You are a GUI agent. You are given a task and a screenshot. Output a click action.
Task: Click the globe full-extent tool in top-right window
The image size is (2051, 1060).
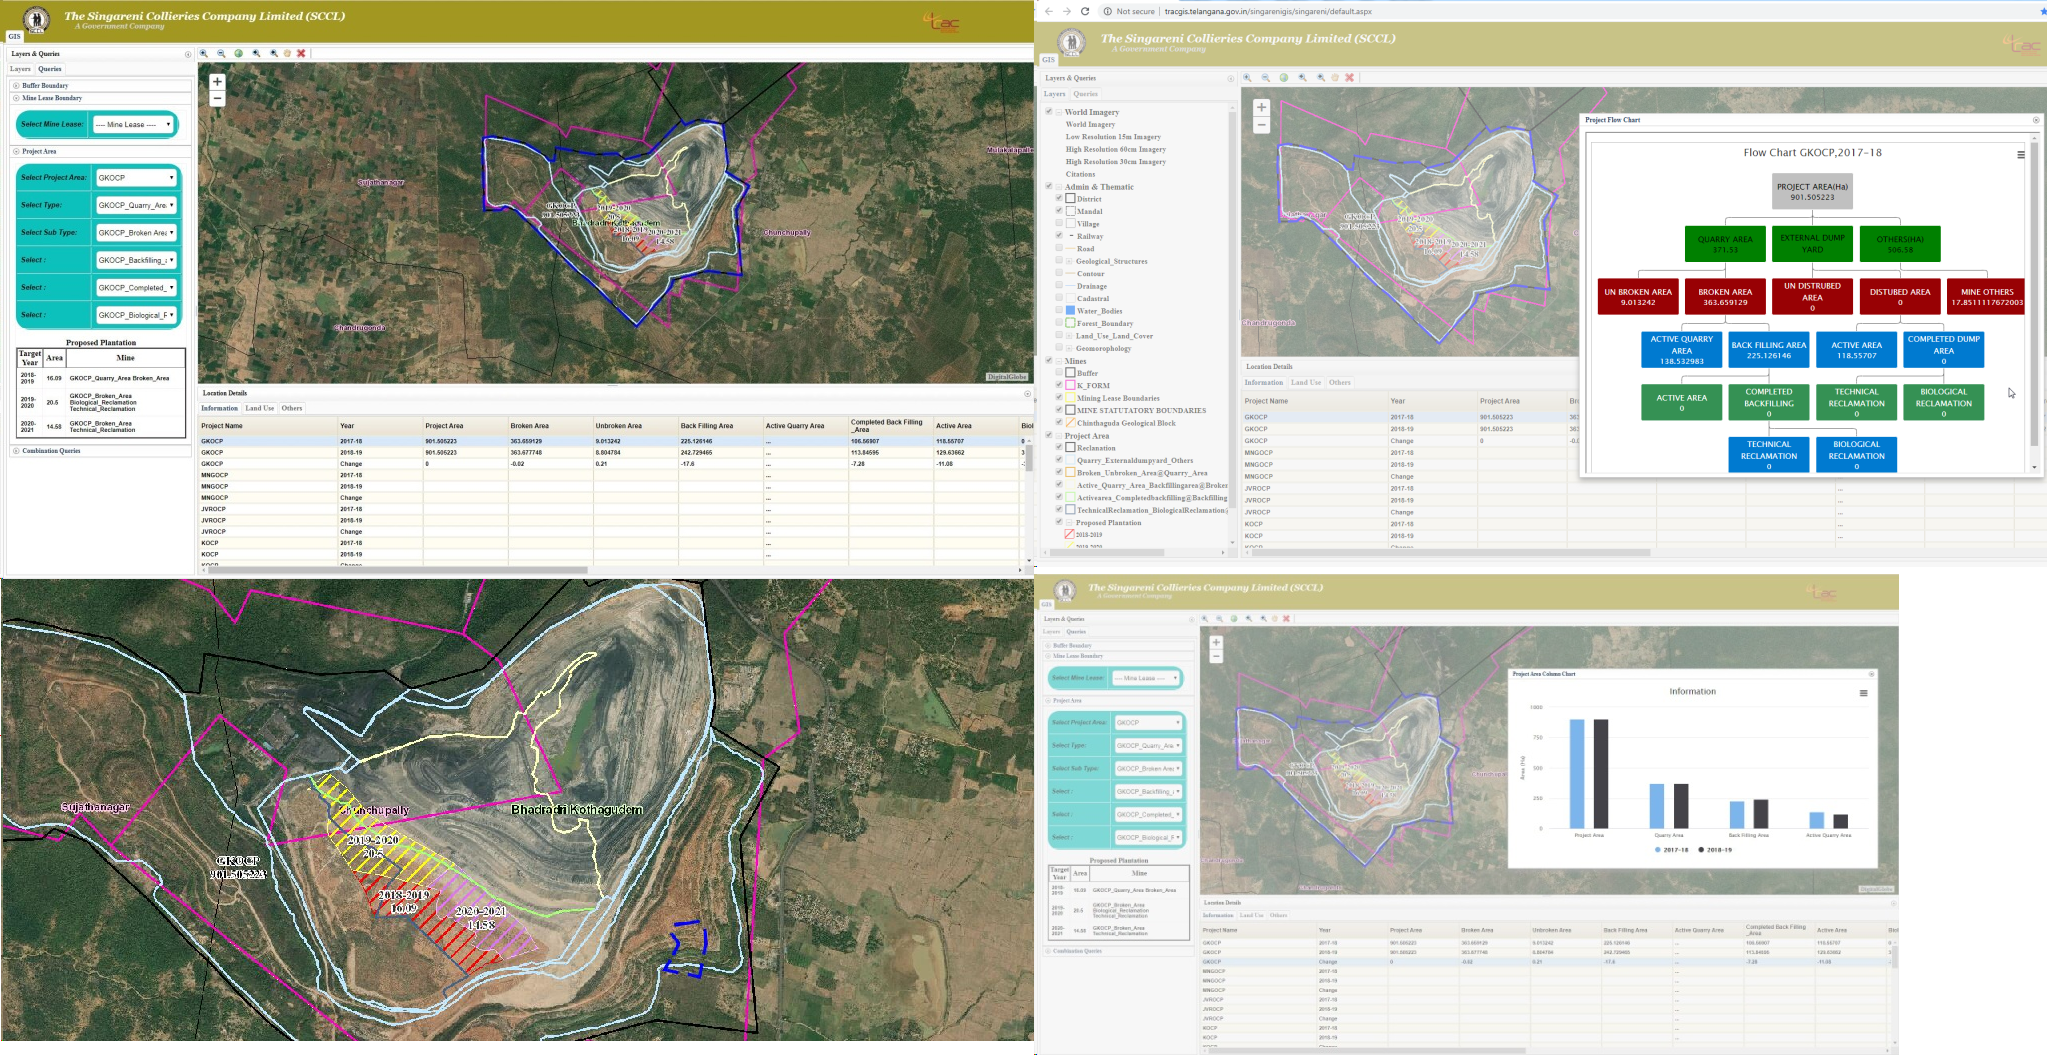(1284, 78)
